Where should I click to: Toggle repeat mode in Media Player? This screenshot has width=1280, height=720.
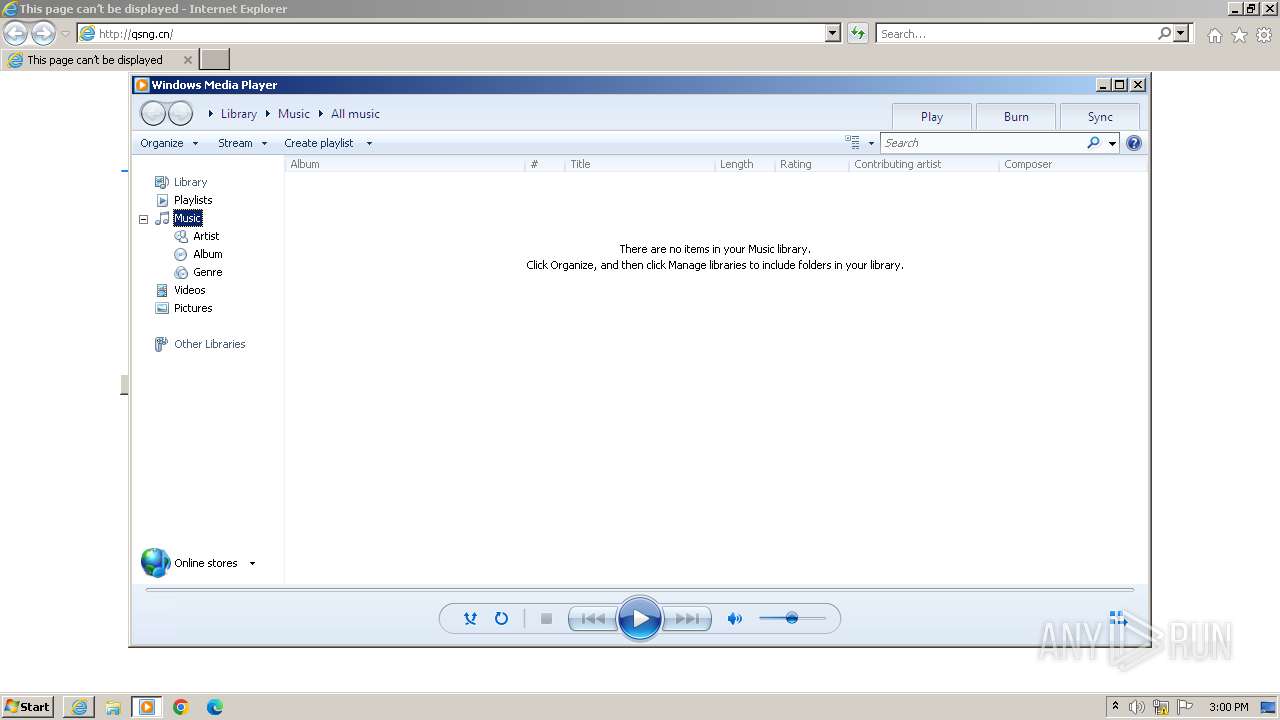pyautogui.click(x=501, y=619)
